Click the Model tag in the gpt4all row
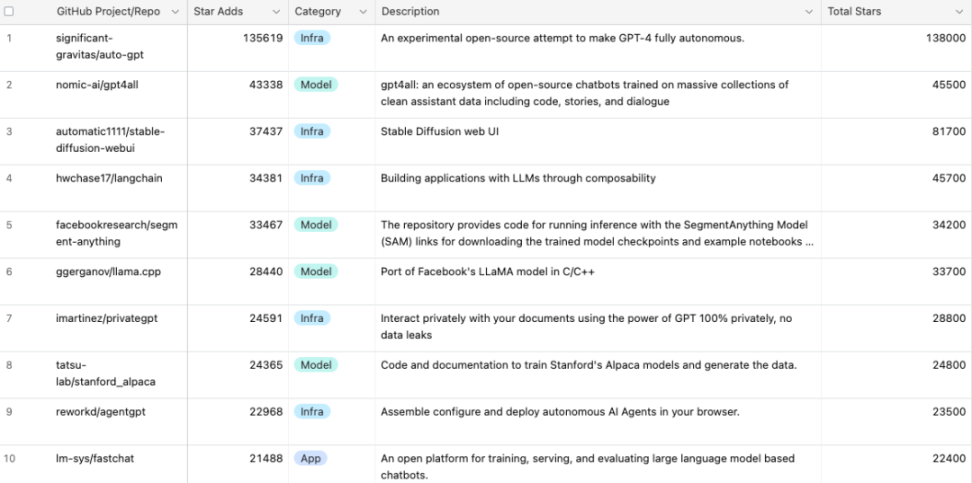The height and width of the screenshot is (483, 972). tap(316, 84)
